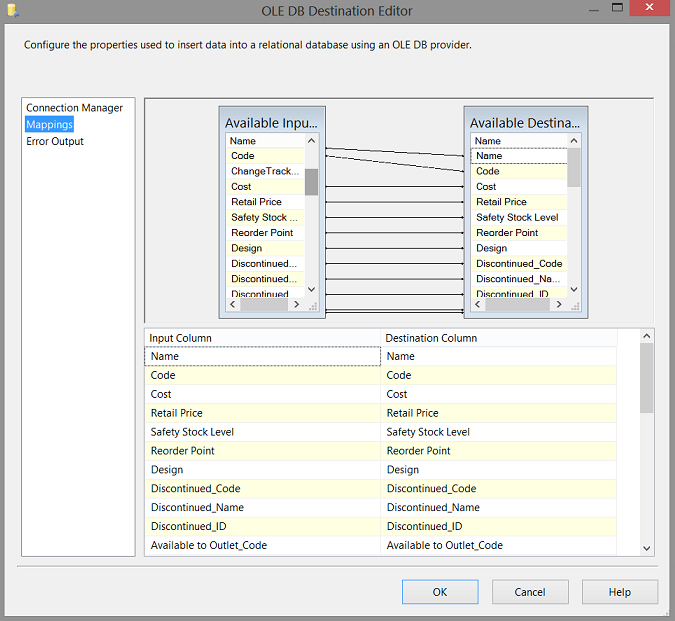Select ChangeTrack... item in input columns box
675x621 pixels.
264,172
